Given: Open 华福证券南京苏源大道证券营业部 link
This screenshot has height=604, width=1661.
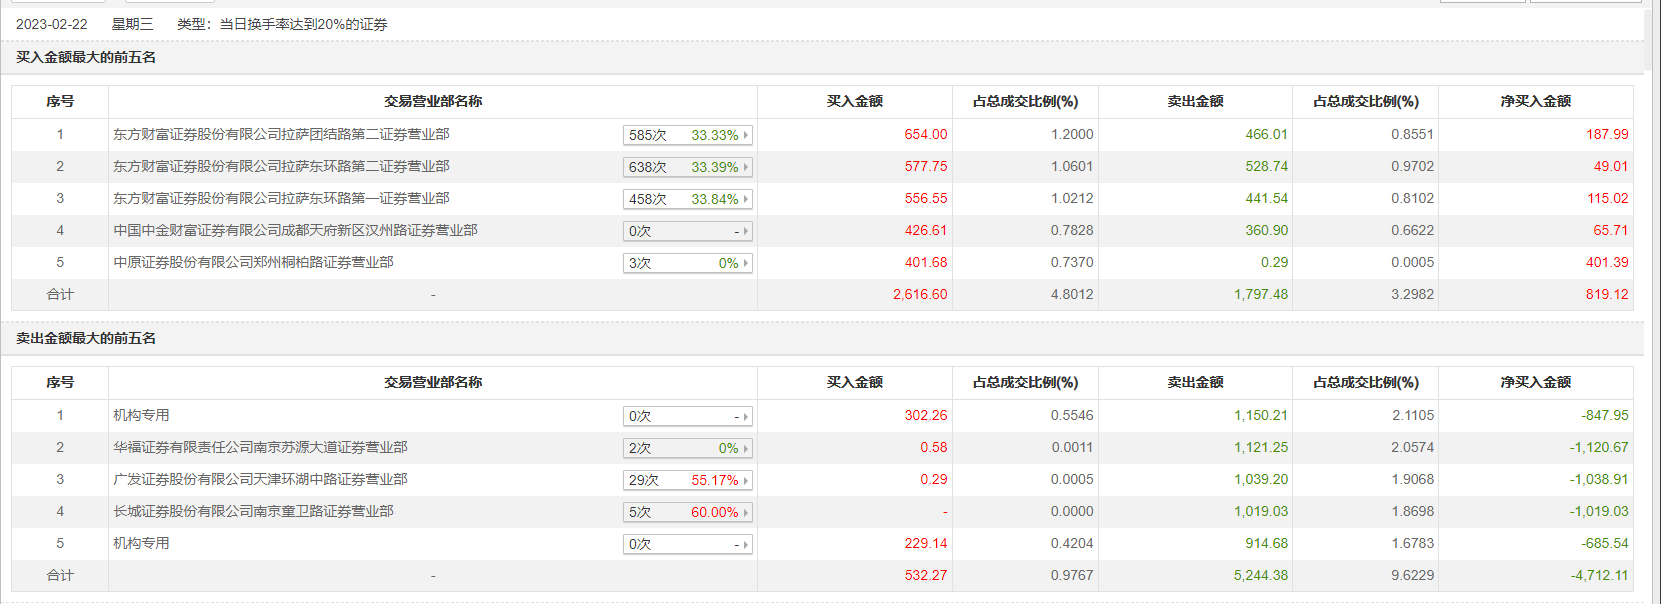Looking at the screenshot, I should (260, 447).
